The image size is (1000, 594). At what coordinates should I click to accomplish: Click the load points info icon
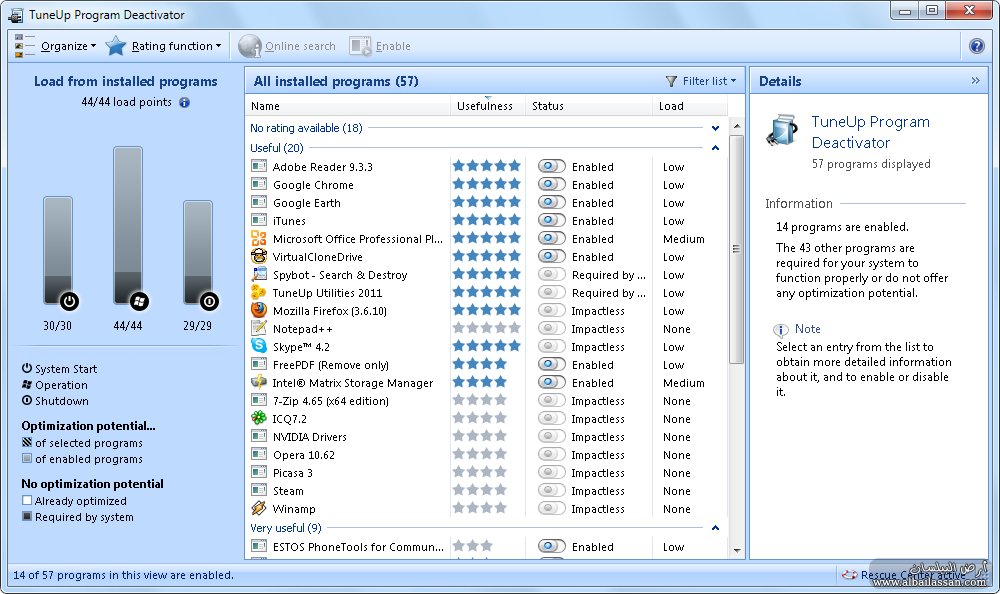[x=184, y=102]
